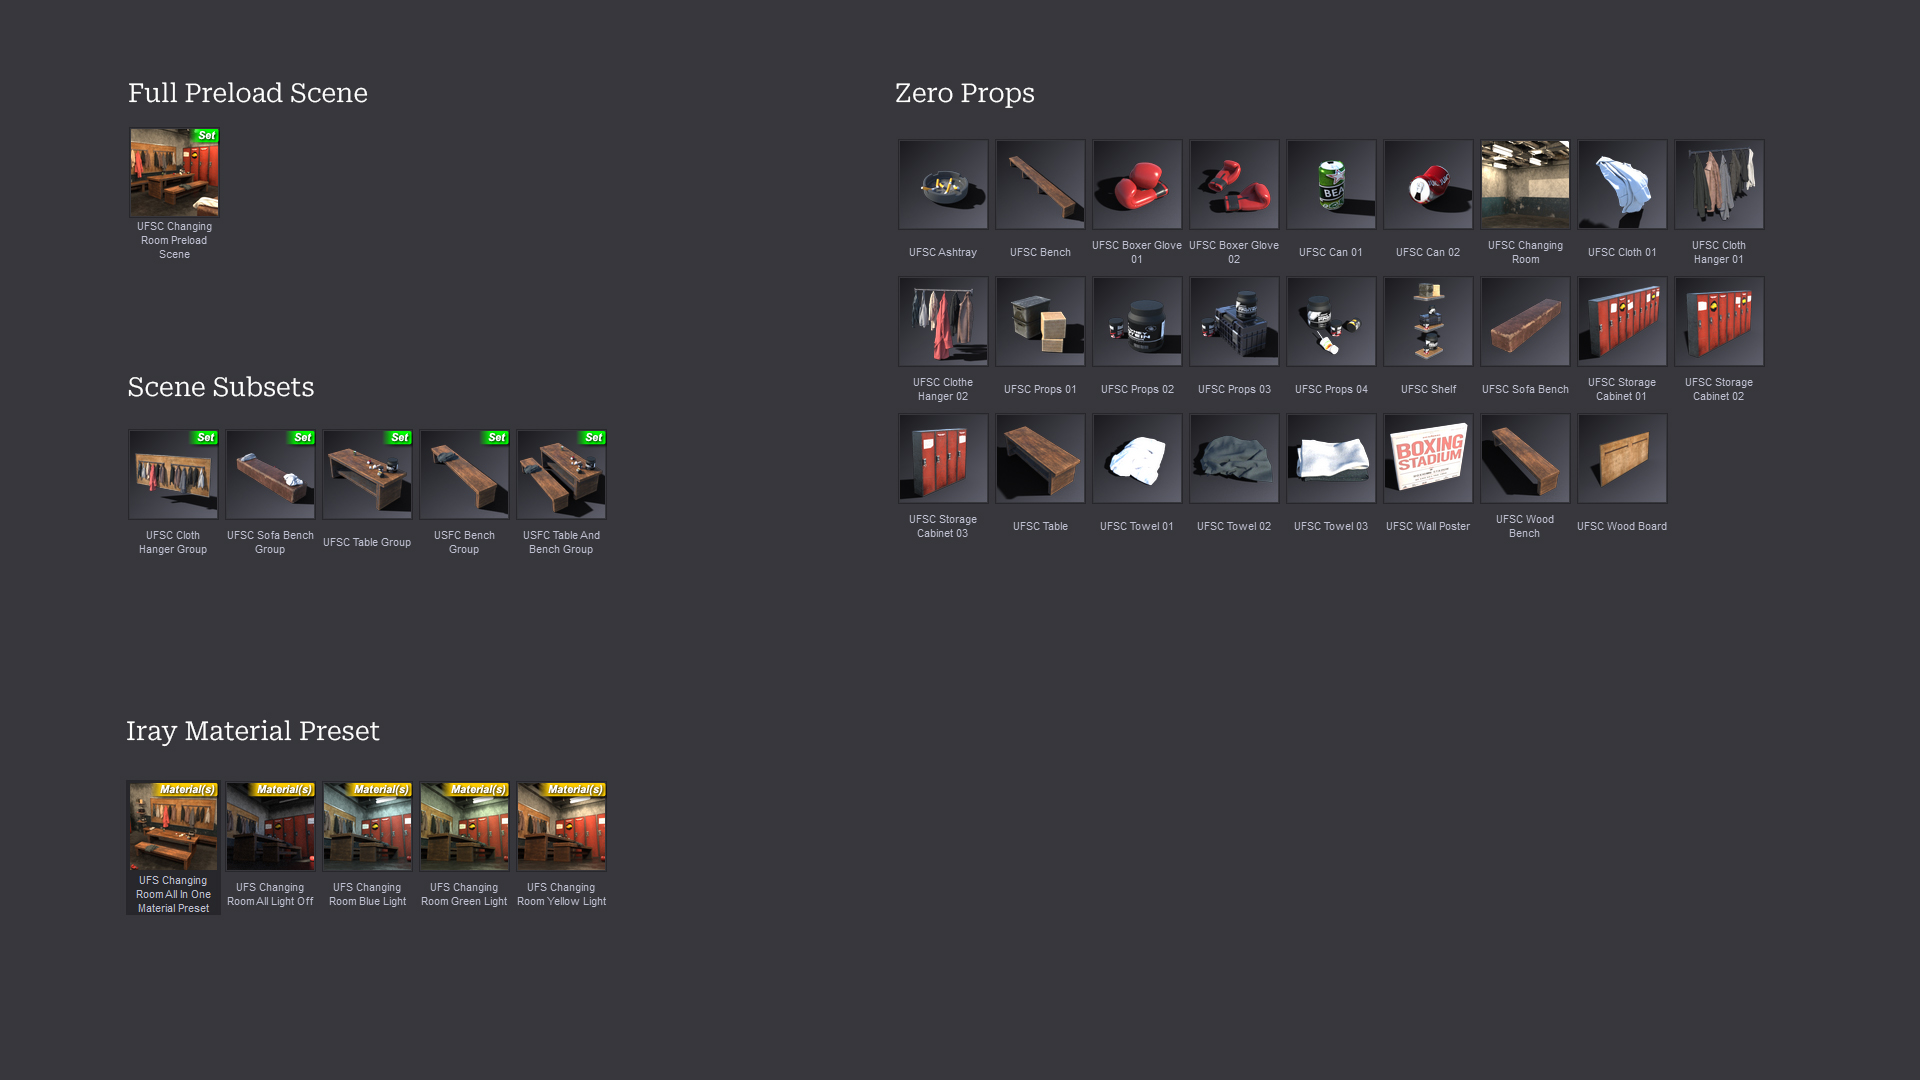Load the UFSC Cloth Hanger Group subset
Screen dimensions: 1920x1080
click(173, 474)
